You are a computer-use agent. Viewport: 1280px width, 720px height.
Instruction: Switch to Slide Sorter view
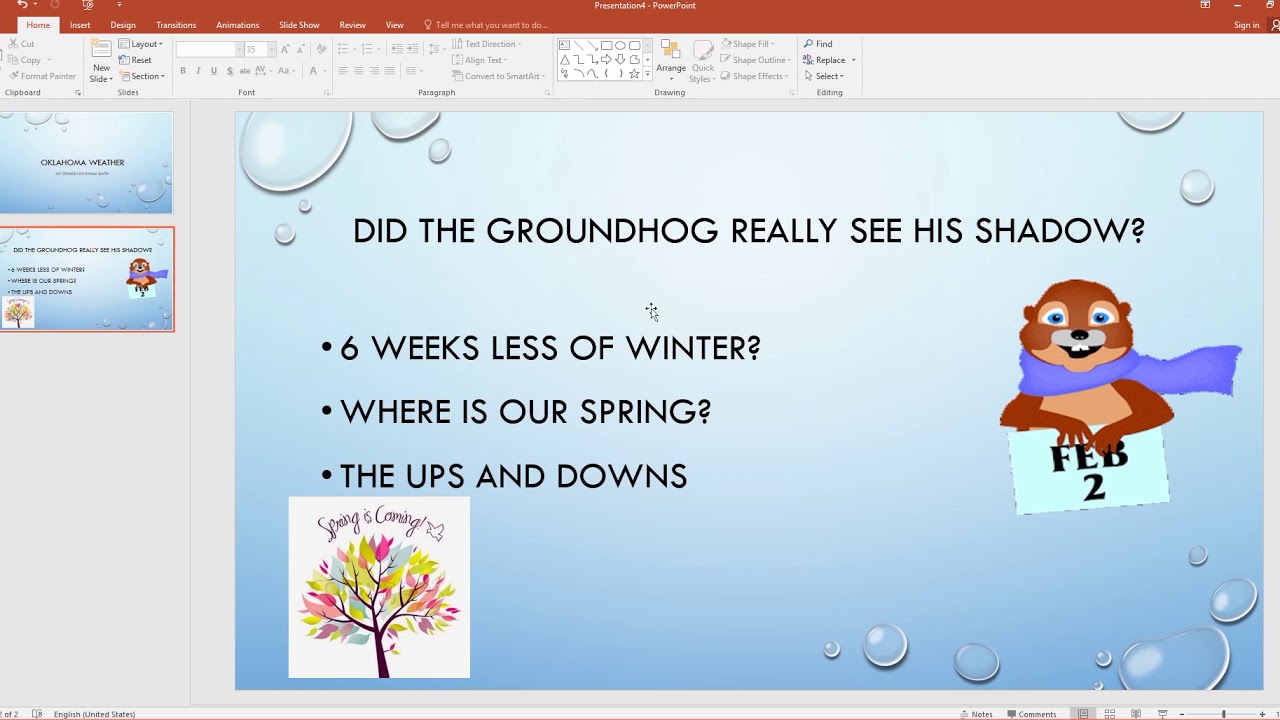click(x=1110, y=714)
